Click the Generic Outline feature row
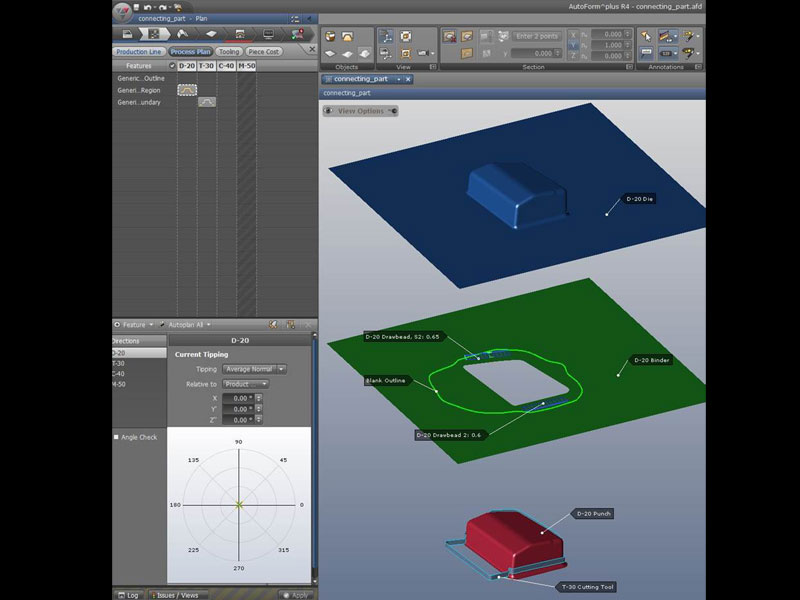This screenshot has width=800, height=600. coord(141,79)
